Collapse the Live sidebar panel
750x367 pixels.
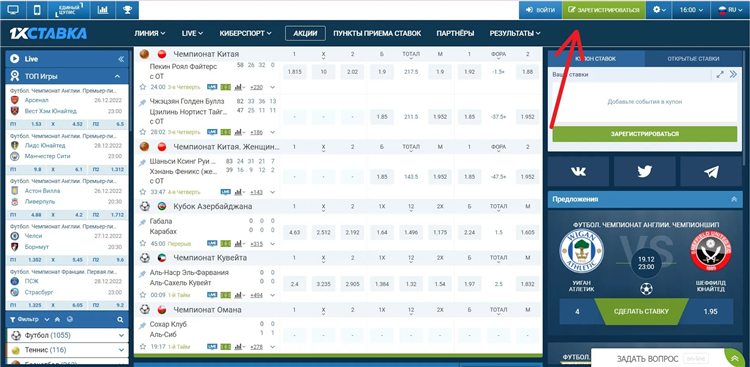tap(121, 59)
